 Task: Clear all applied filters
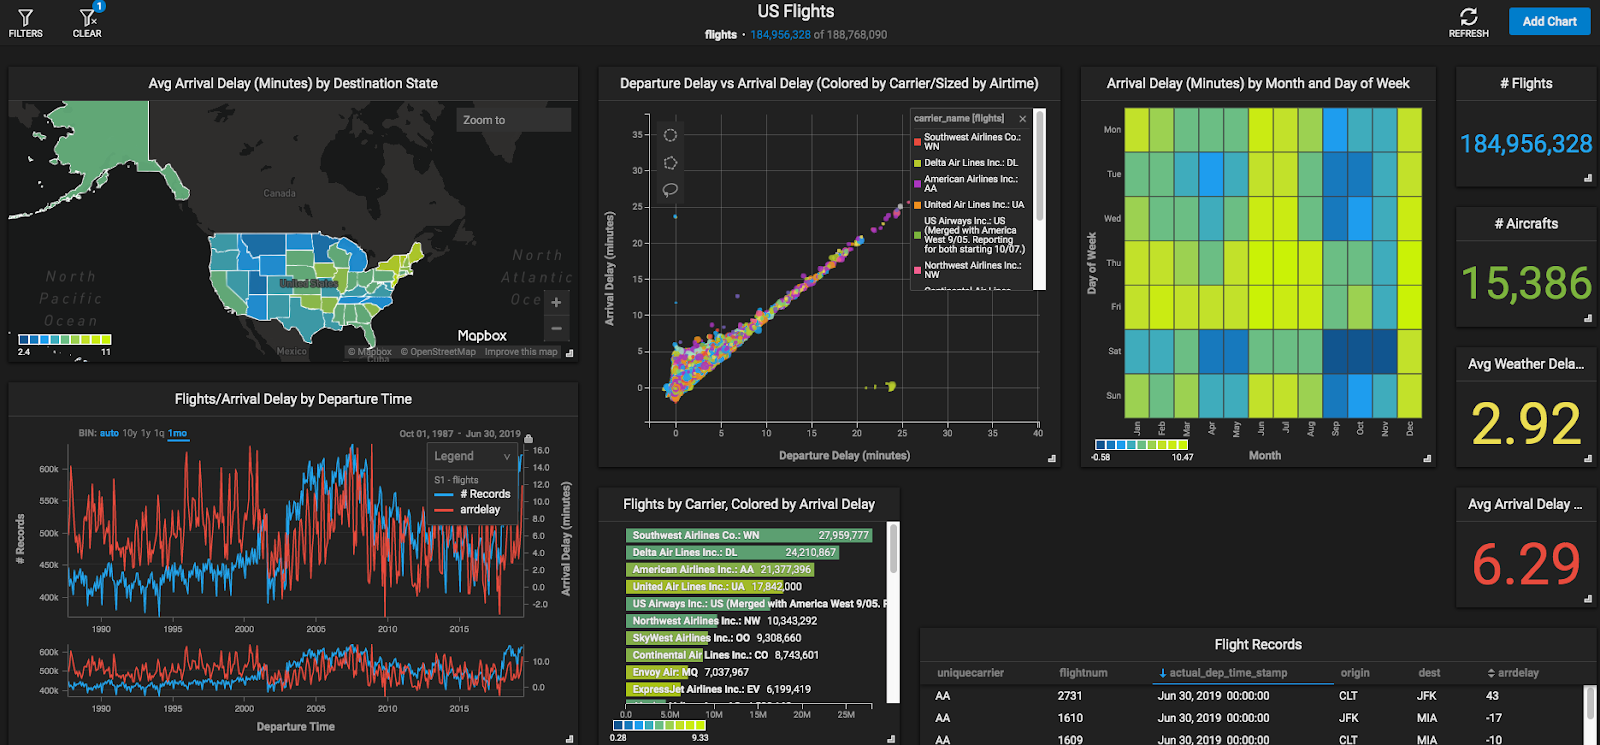(88, 23)
